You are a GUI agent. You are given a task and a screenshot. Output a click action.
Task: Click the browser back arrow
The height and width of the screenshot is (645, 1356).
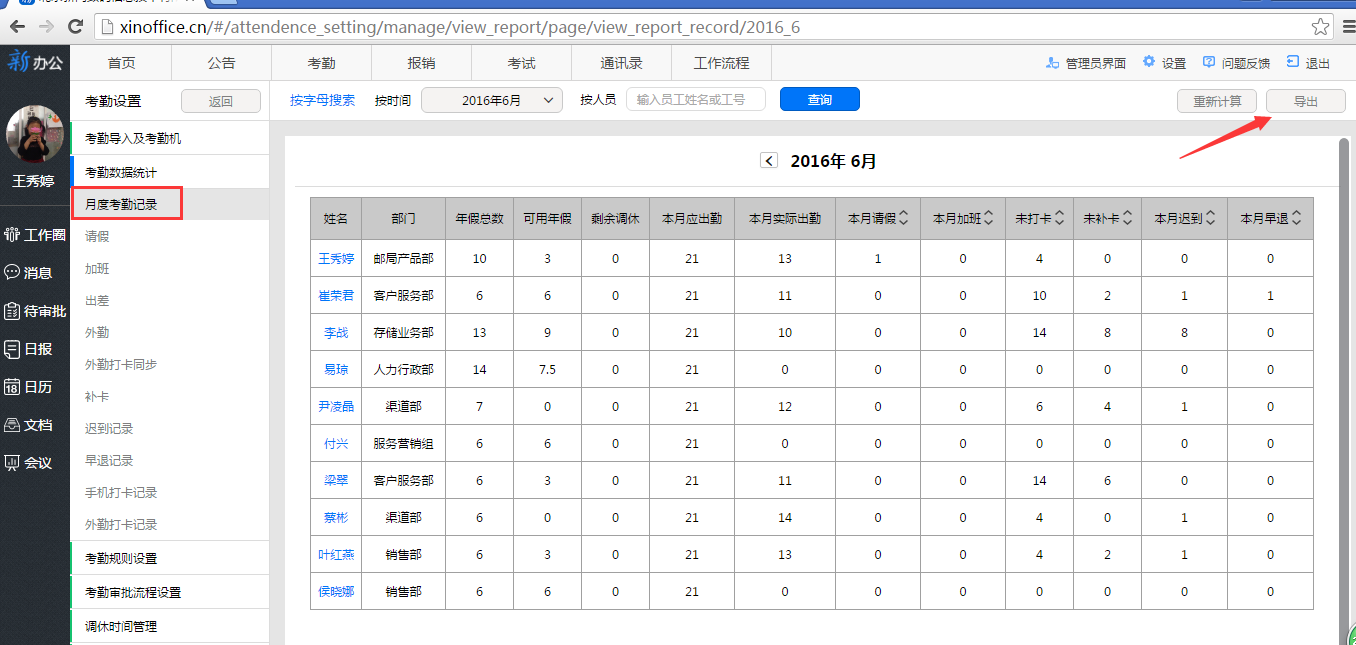pyautogui.click(x=19, y=27)
